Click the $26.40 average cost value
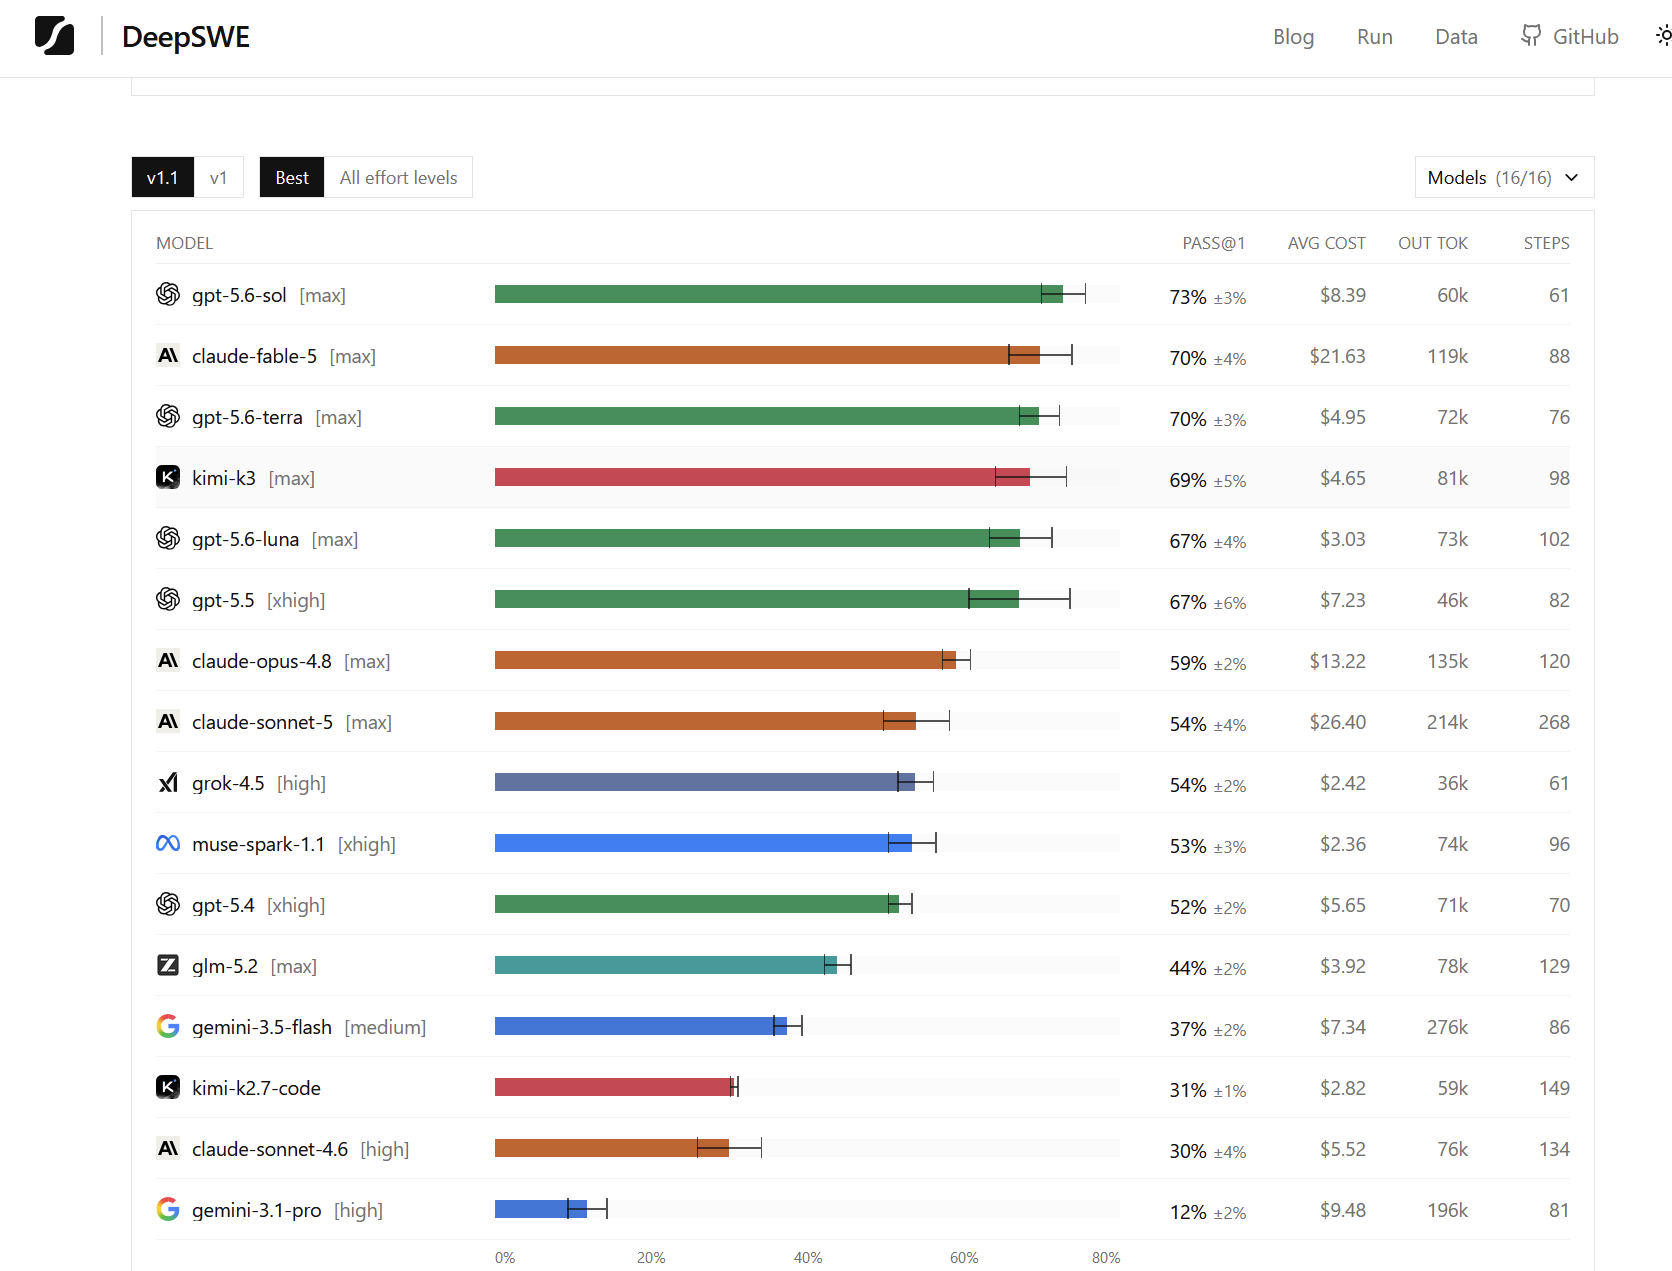The height and width of the screenshot is (1271, 1672). click(x=1338, y=722)
